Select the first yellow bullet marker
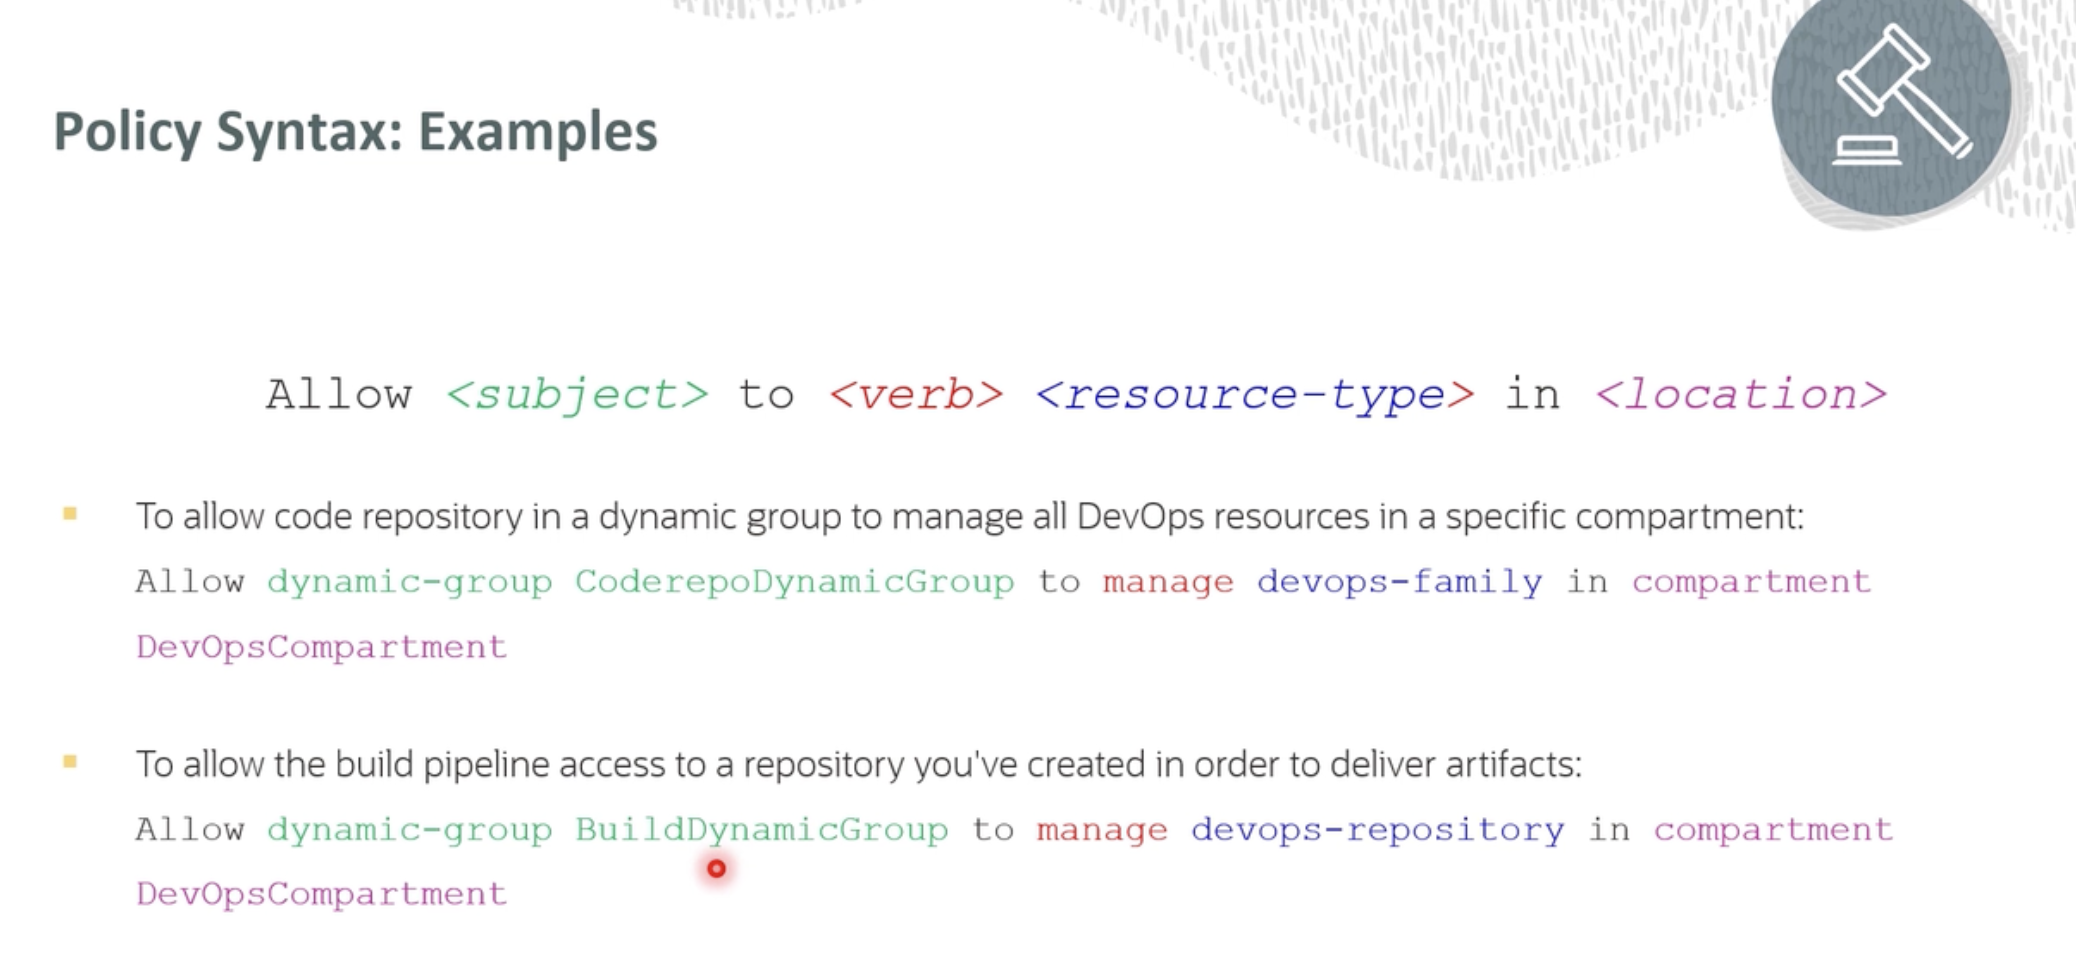Screen dimensions: 2076x970 (70, 514)
